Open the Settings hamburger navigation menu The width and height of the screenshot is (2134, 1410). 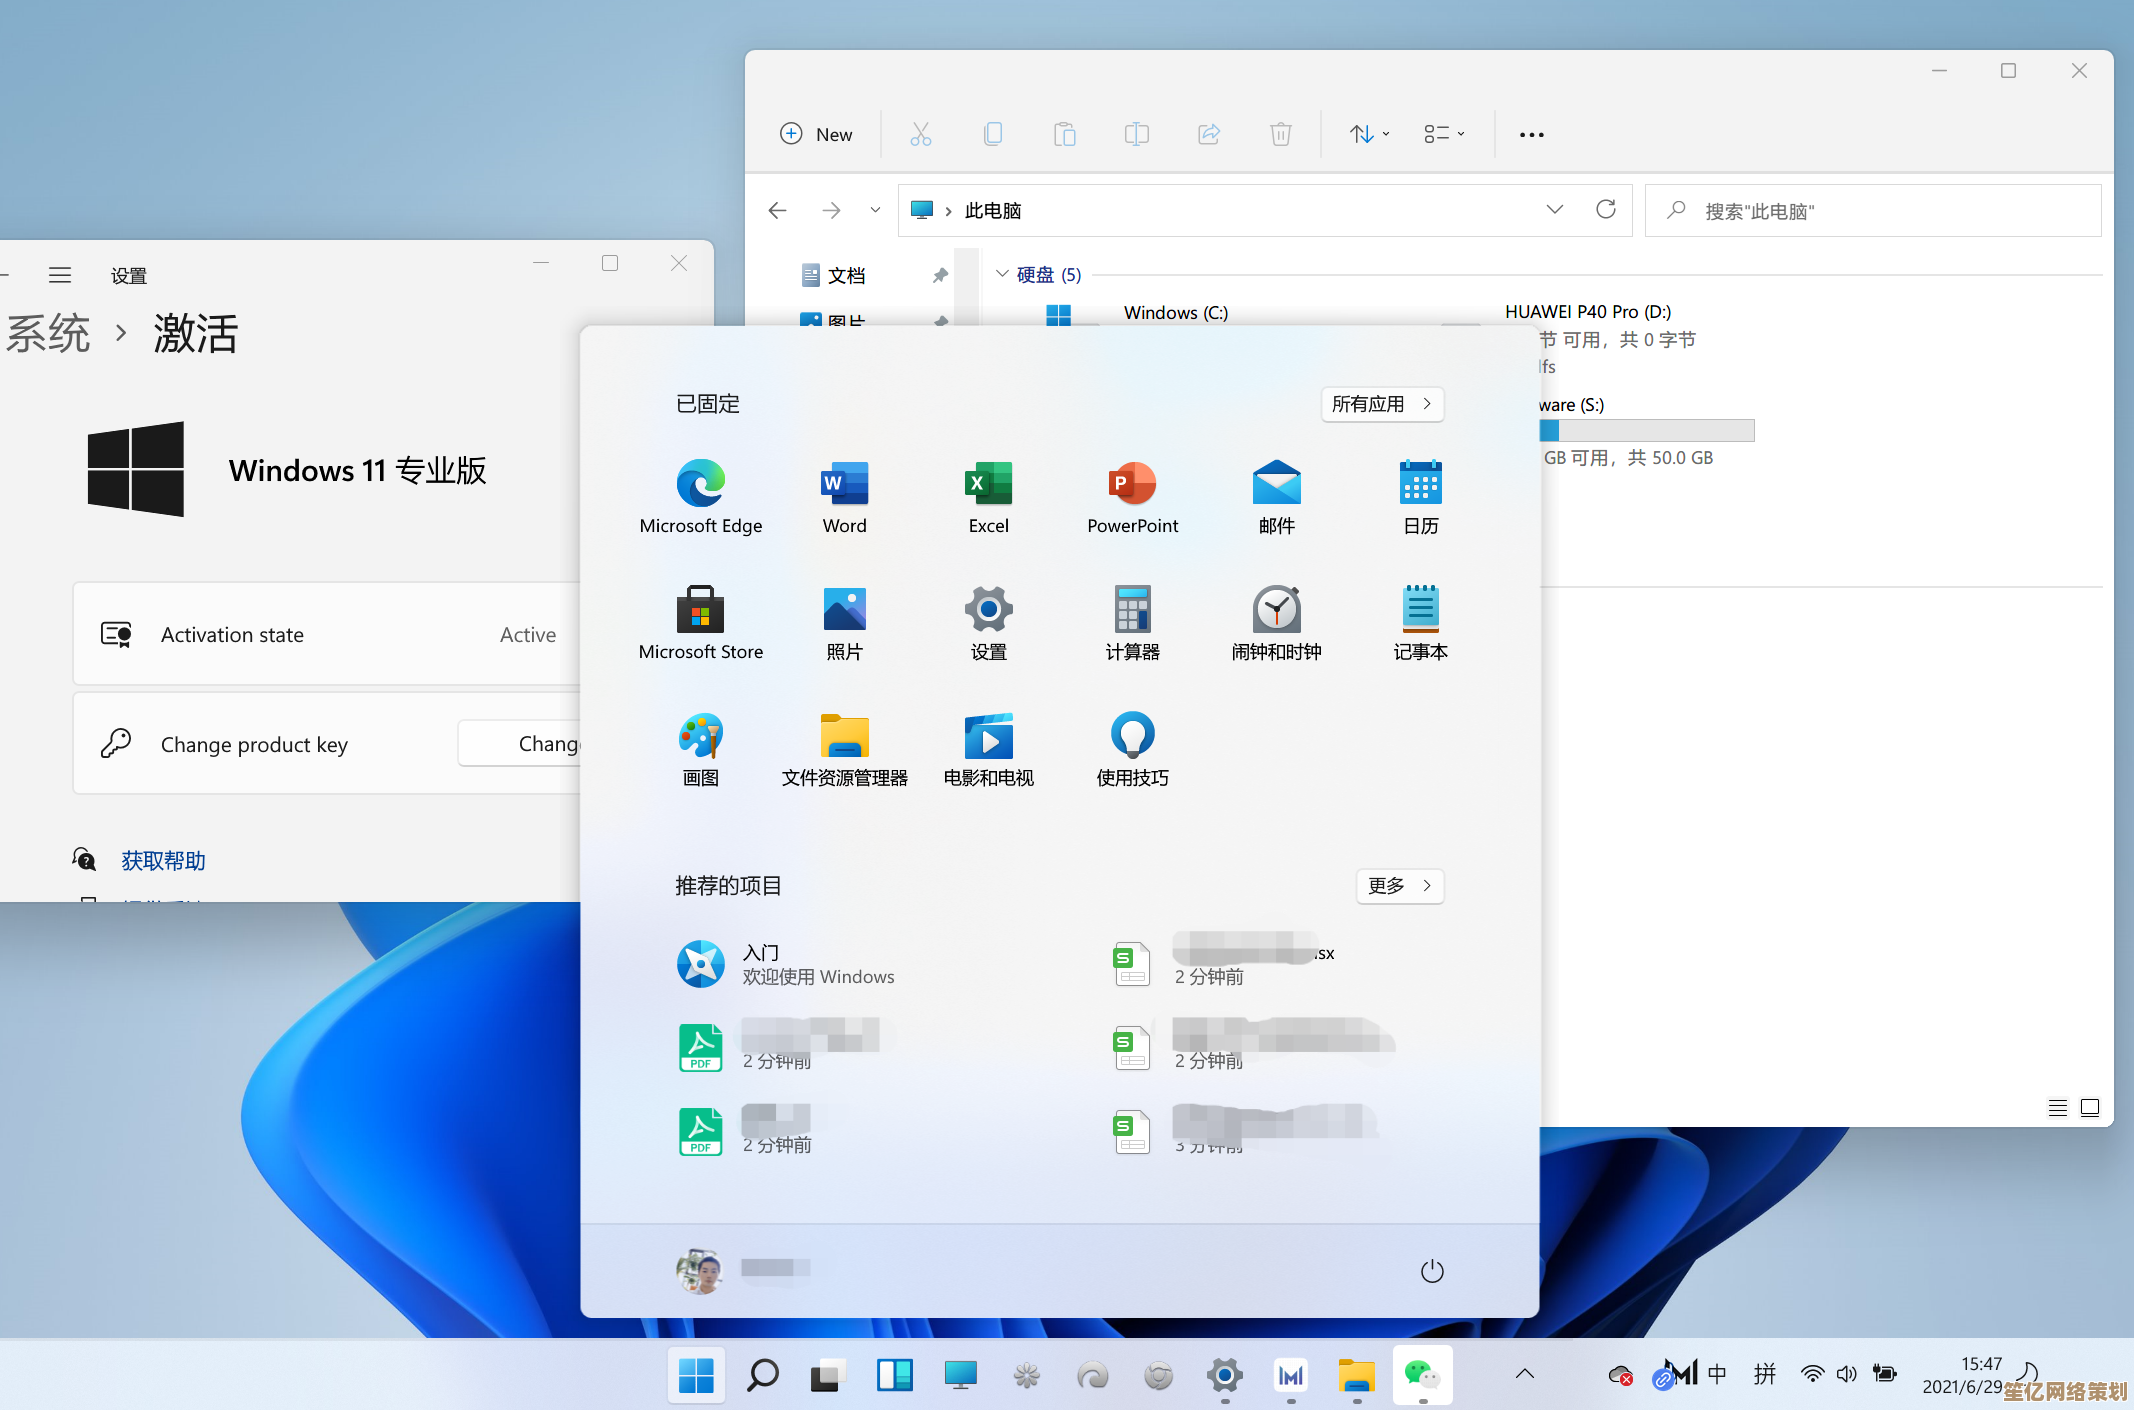[x=60, y=275]
